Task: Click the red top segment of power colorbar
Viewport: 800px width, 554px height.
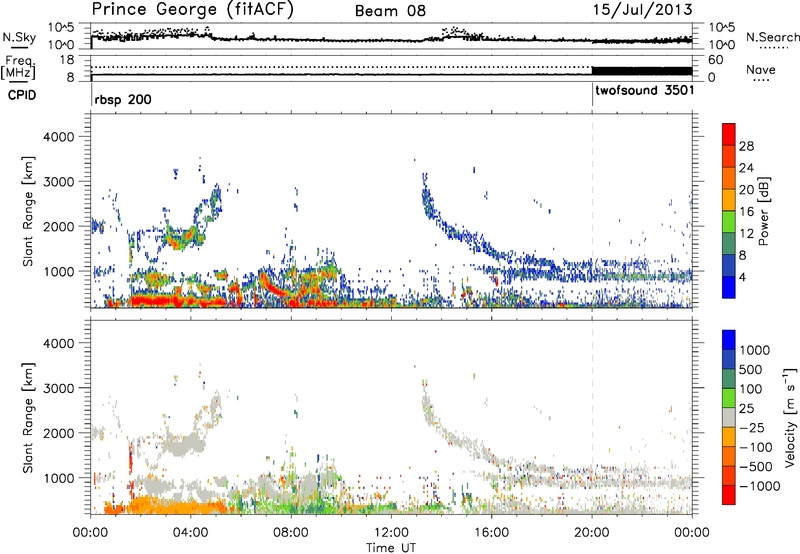Action: tap(729, 134)
